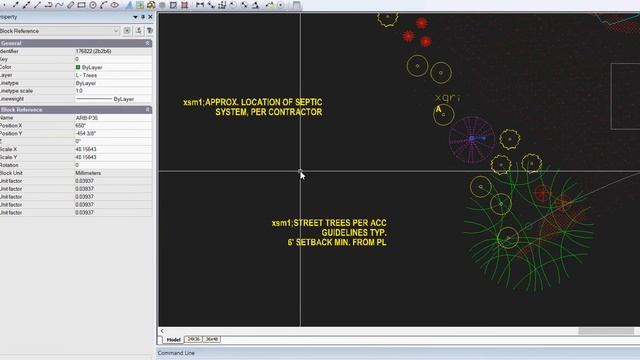Viewport: 640px width, 360px height.
Task: Select the linear Dimension tool
Action: [200, 5]
